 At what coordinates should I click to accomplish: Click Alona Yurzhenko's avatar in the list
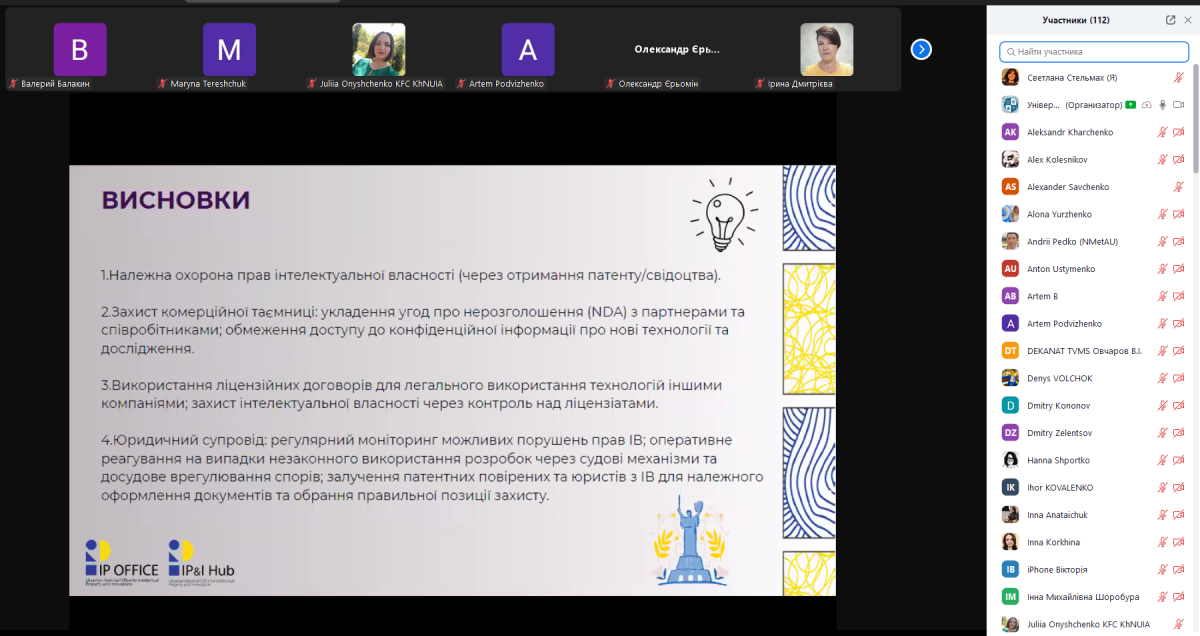pyautogui.click(x=1010, y=214)
